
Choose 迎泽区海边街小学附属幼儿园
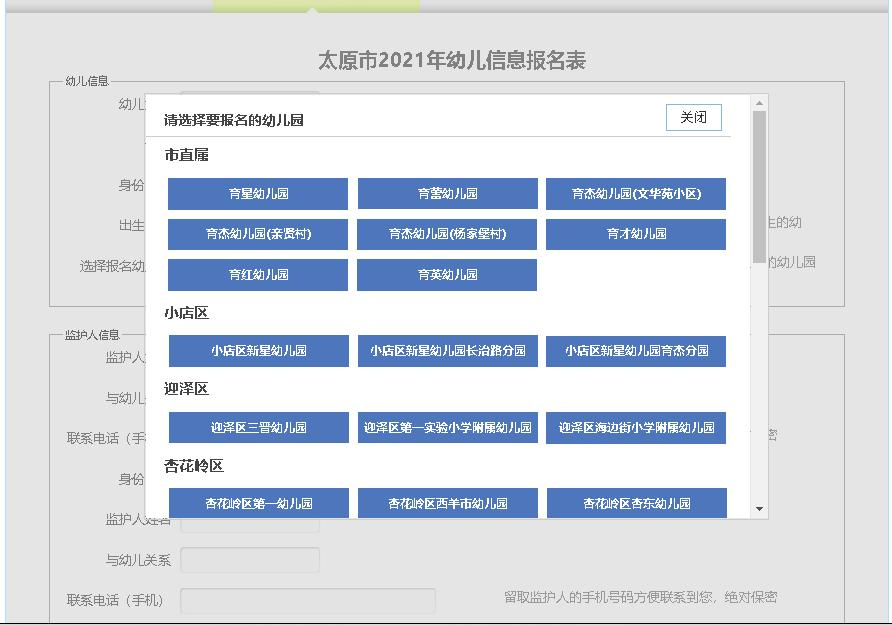tap(635, 427)
